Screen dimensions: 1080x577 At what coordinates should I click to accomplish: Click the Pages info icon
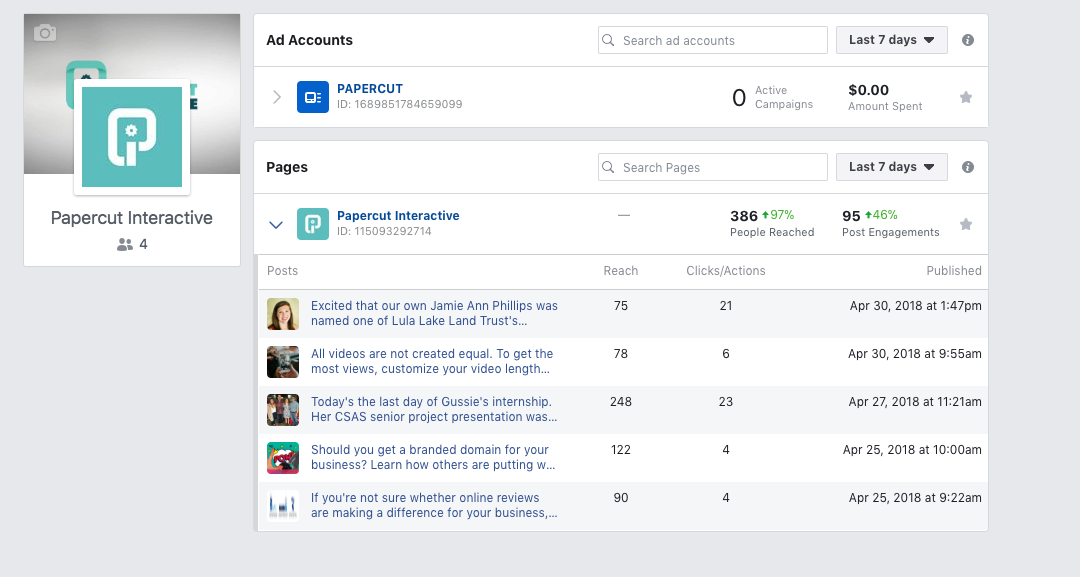968,167
